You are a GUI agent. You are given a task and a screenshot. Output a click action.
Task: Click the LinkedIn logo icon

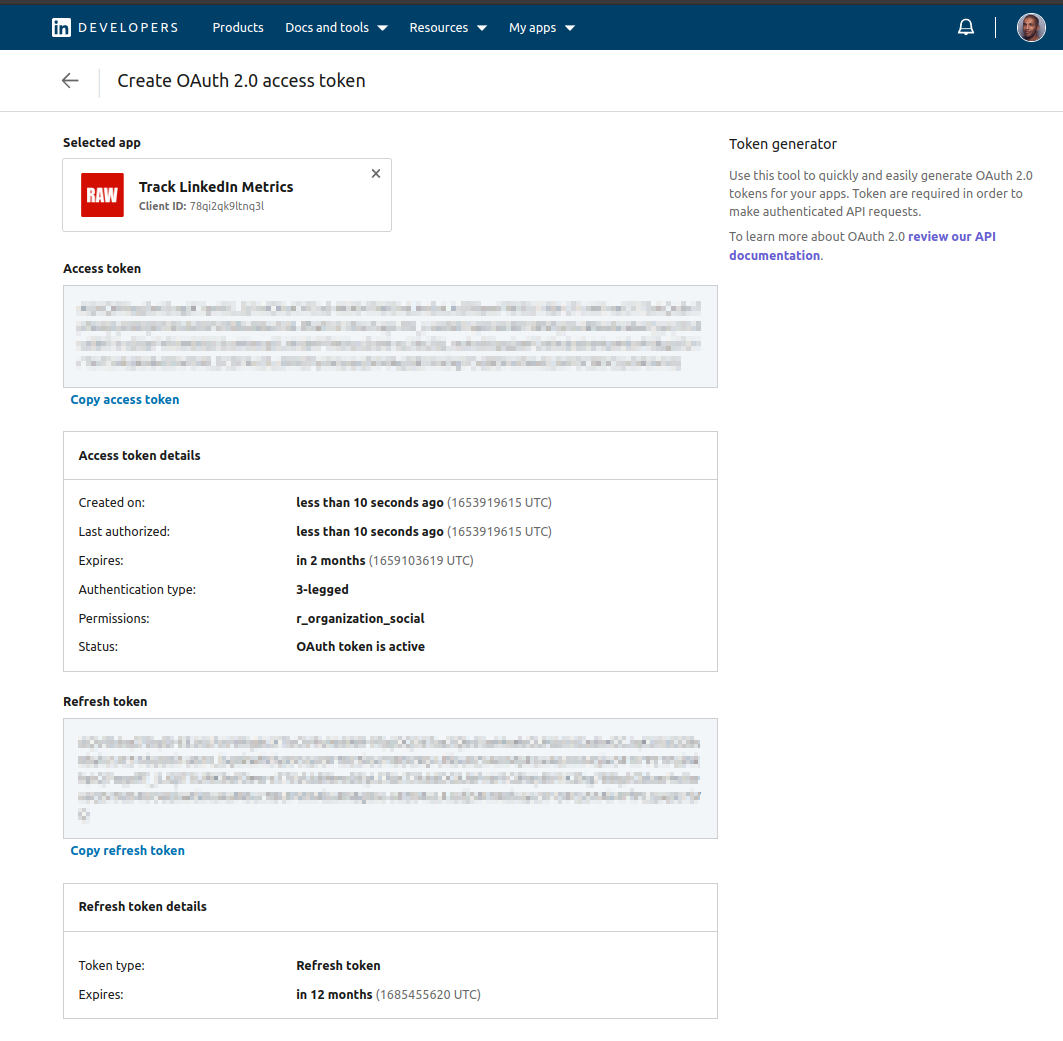tap(61, 27)
